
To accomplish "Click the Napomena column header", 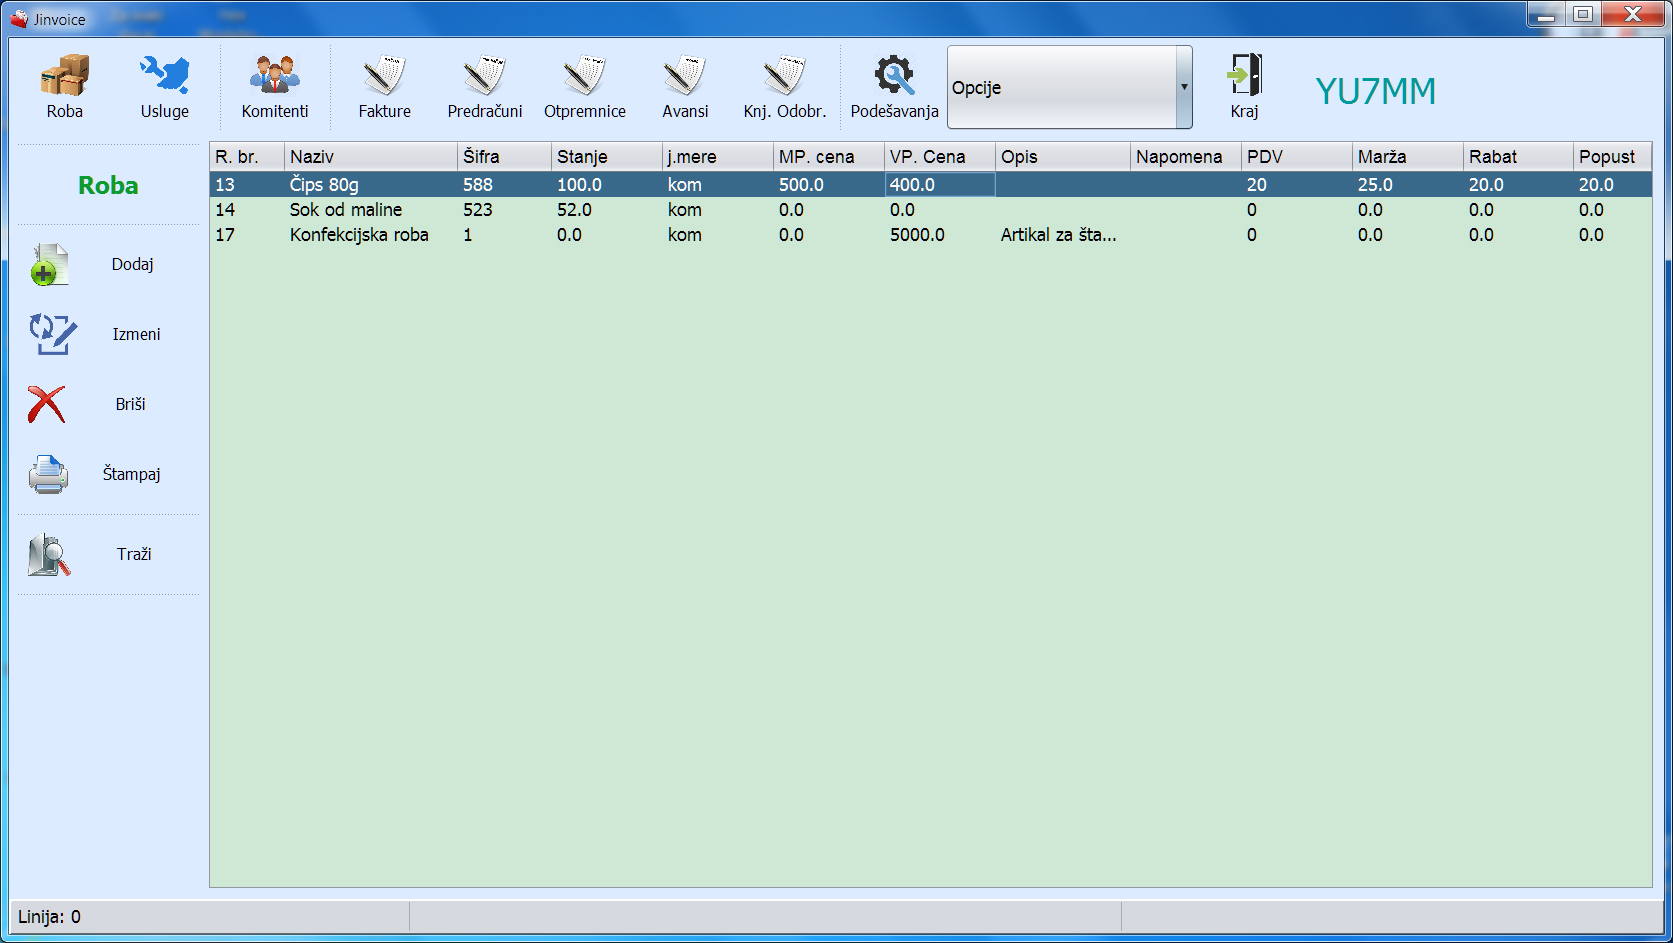I will (x=1186, y=157).
